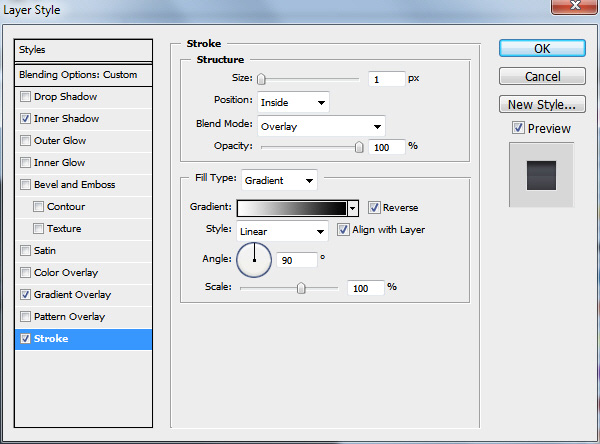Uncheck the Reverse gradient option
This screenshot has height=444, width=600.
pyautogui.click(x=374, y=207)
